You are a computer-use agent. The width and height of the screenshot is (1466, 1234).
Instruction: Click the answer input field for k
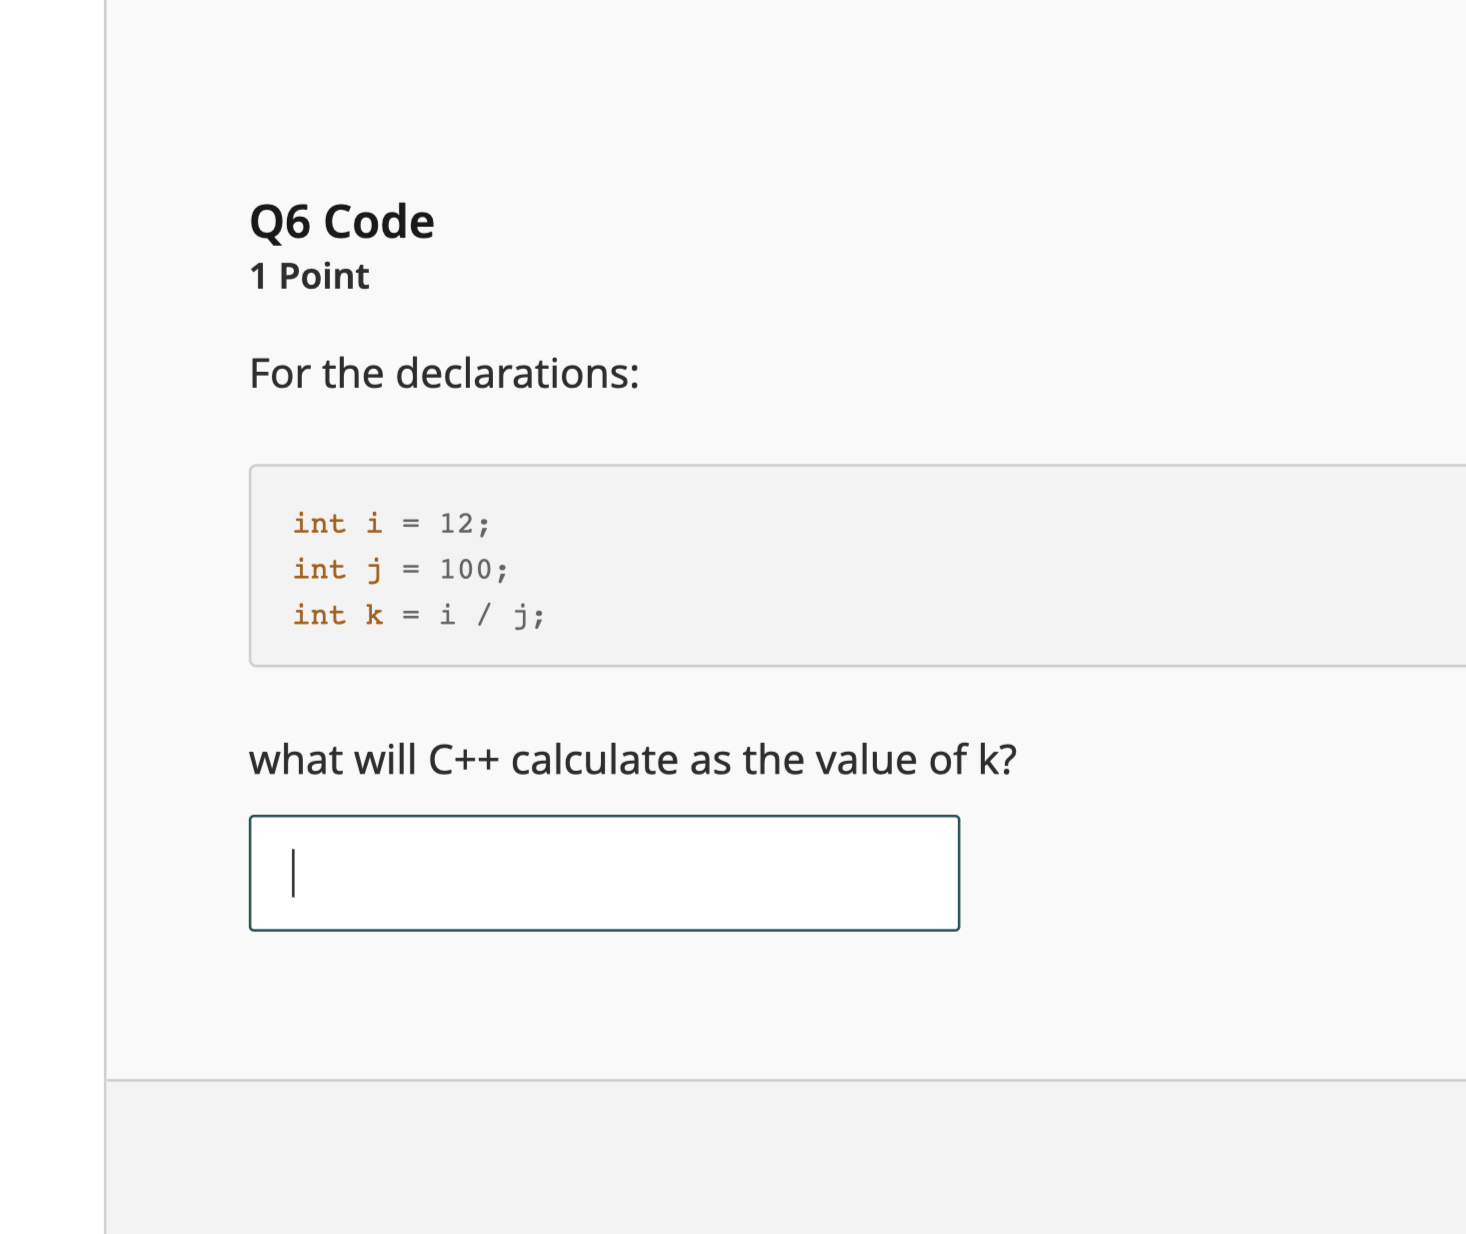604,873
